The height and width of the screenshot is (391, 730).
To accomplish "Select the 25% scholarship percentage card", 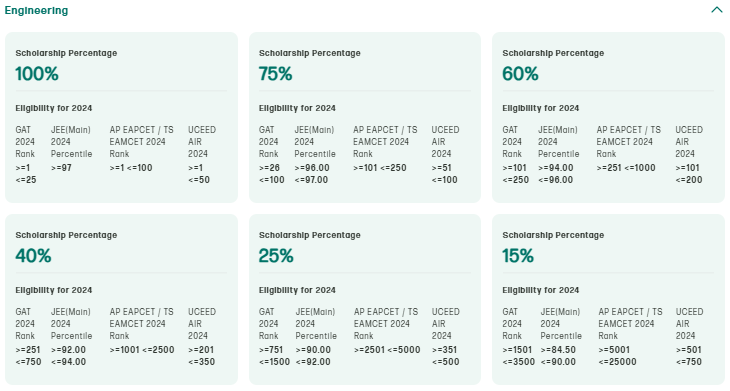I will click(365, 299).
